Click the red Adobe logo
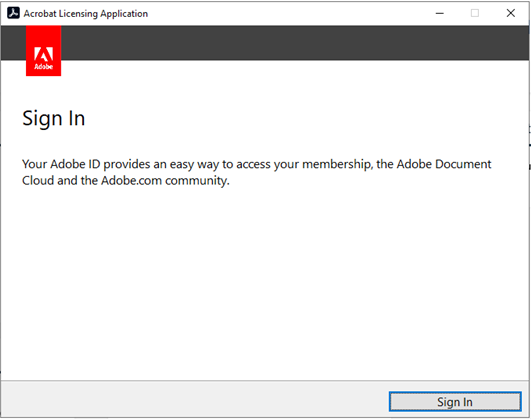 (x=43, y=51)
